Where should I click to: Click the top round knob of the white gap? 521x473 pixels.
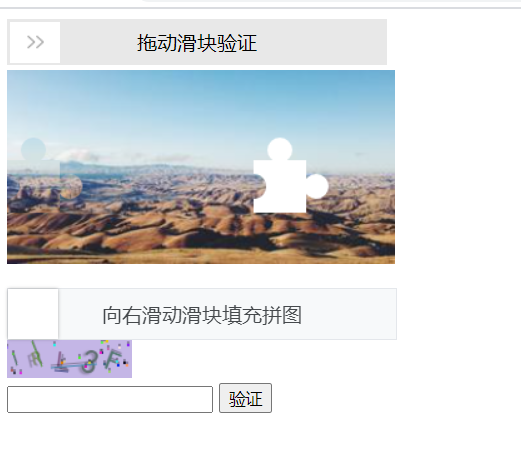click(280, 150)
